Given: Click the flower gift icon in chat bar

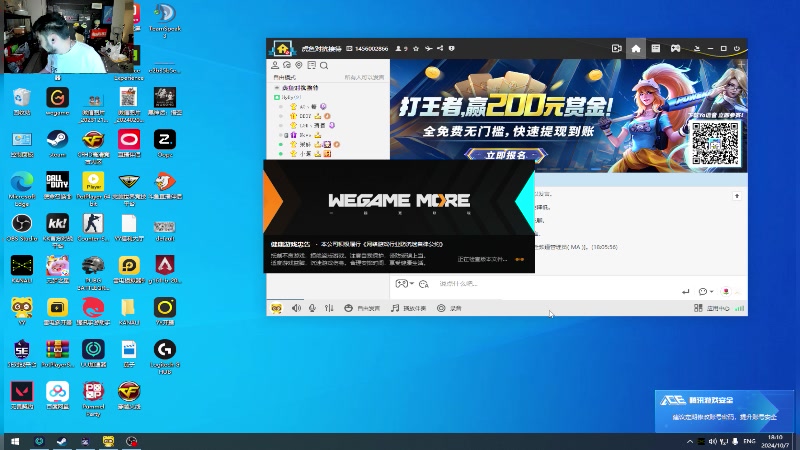Looking at the screenshot, I should click(x=726, y=292).
